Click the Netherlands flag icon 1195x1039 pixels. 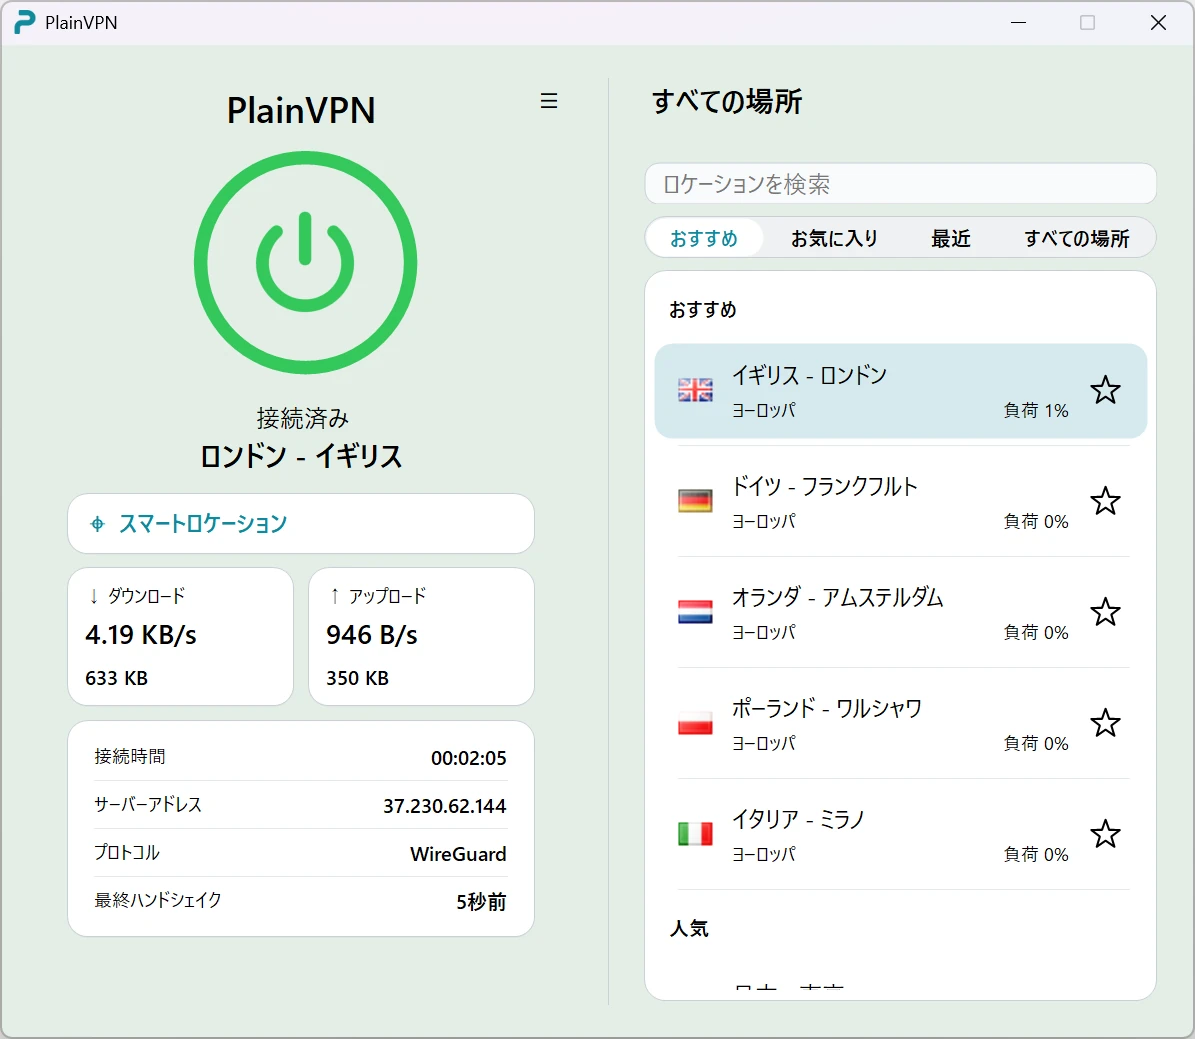(695, 612)
